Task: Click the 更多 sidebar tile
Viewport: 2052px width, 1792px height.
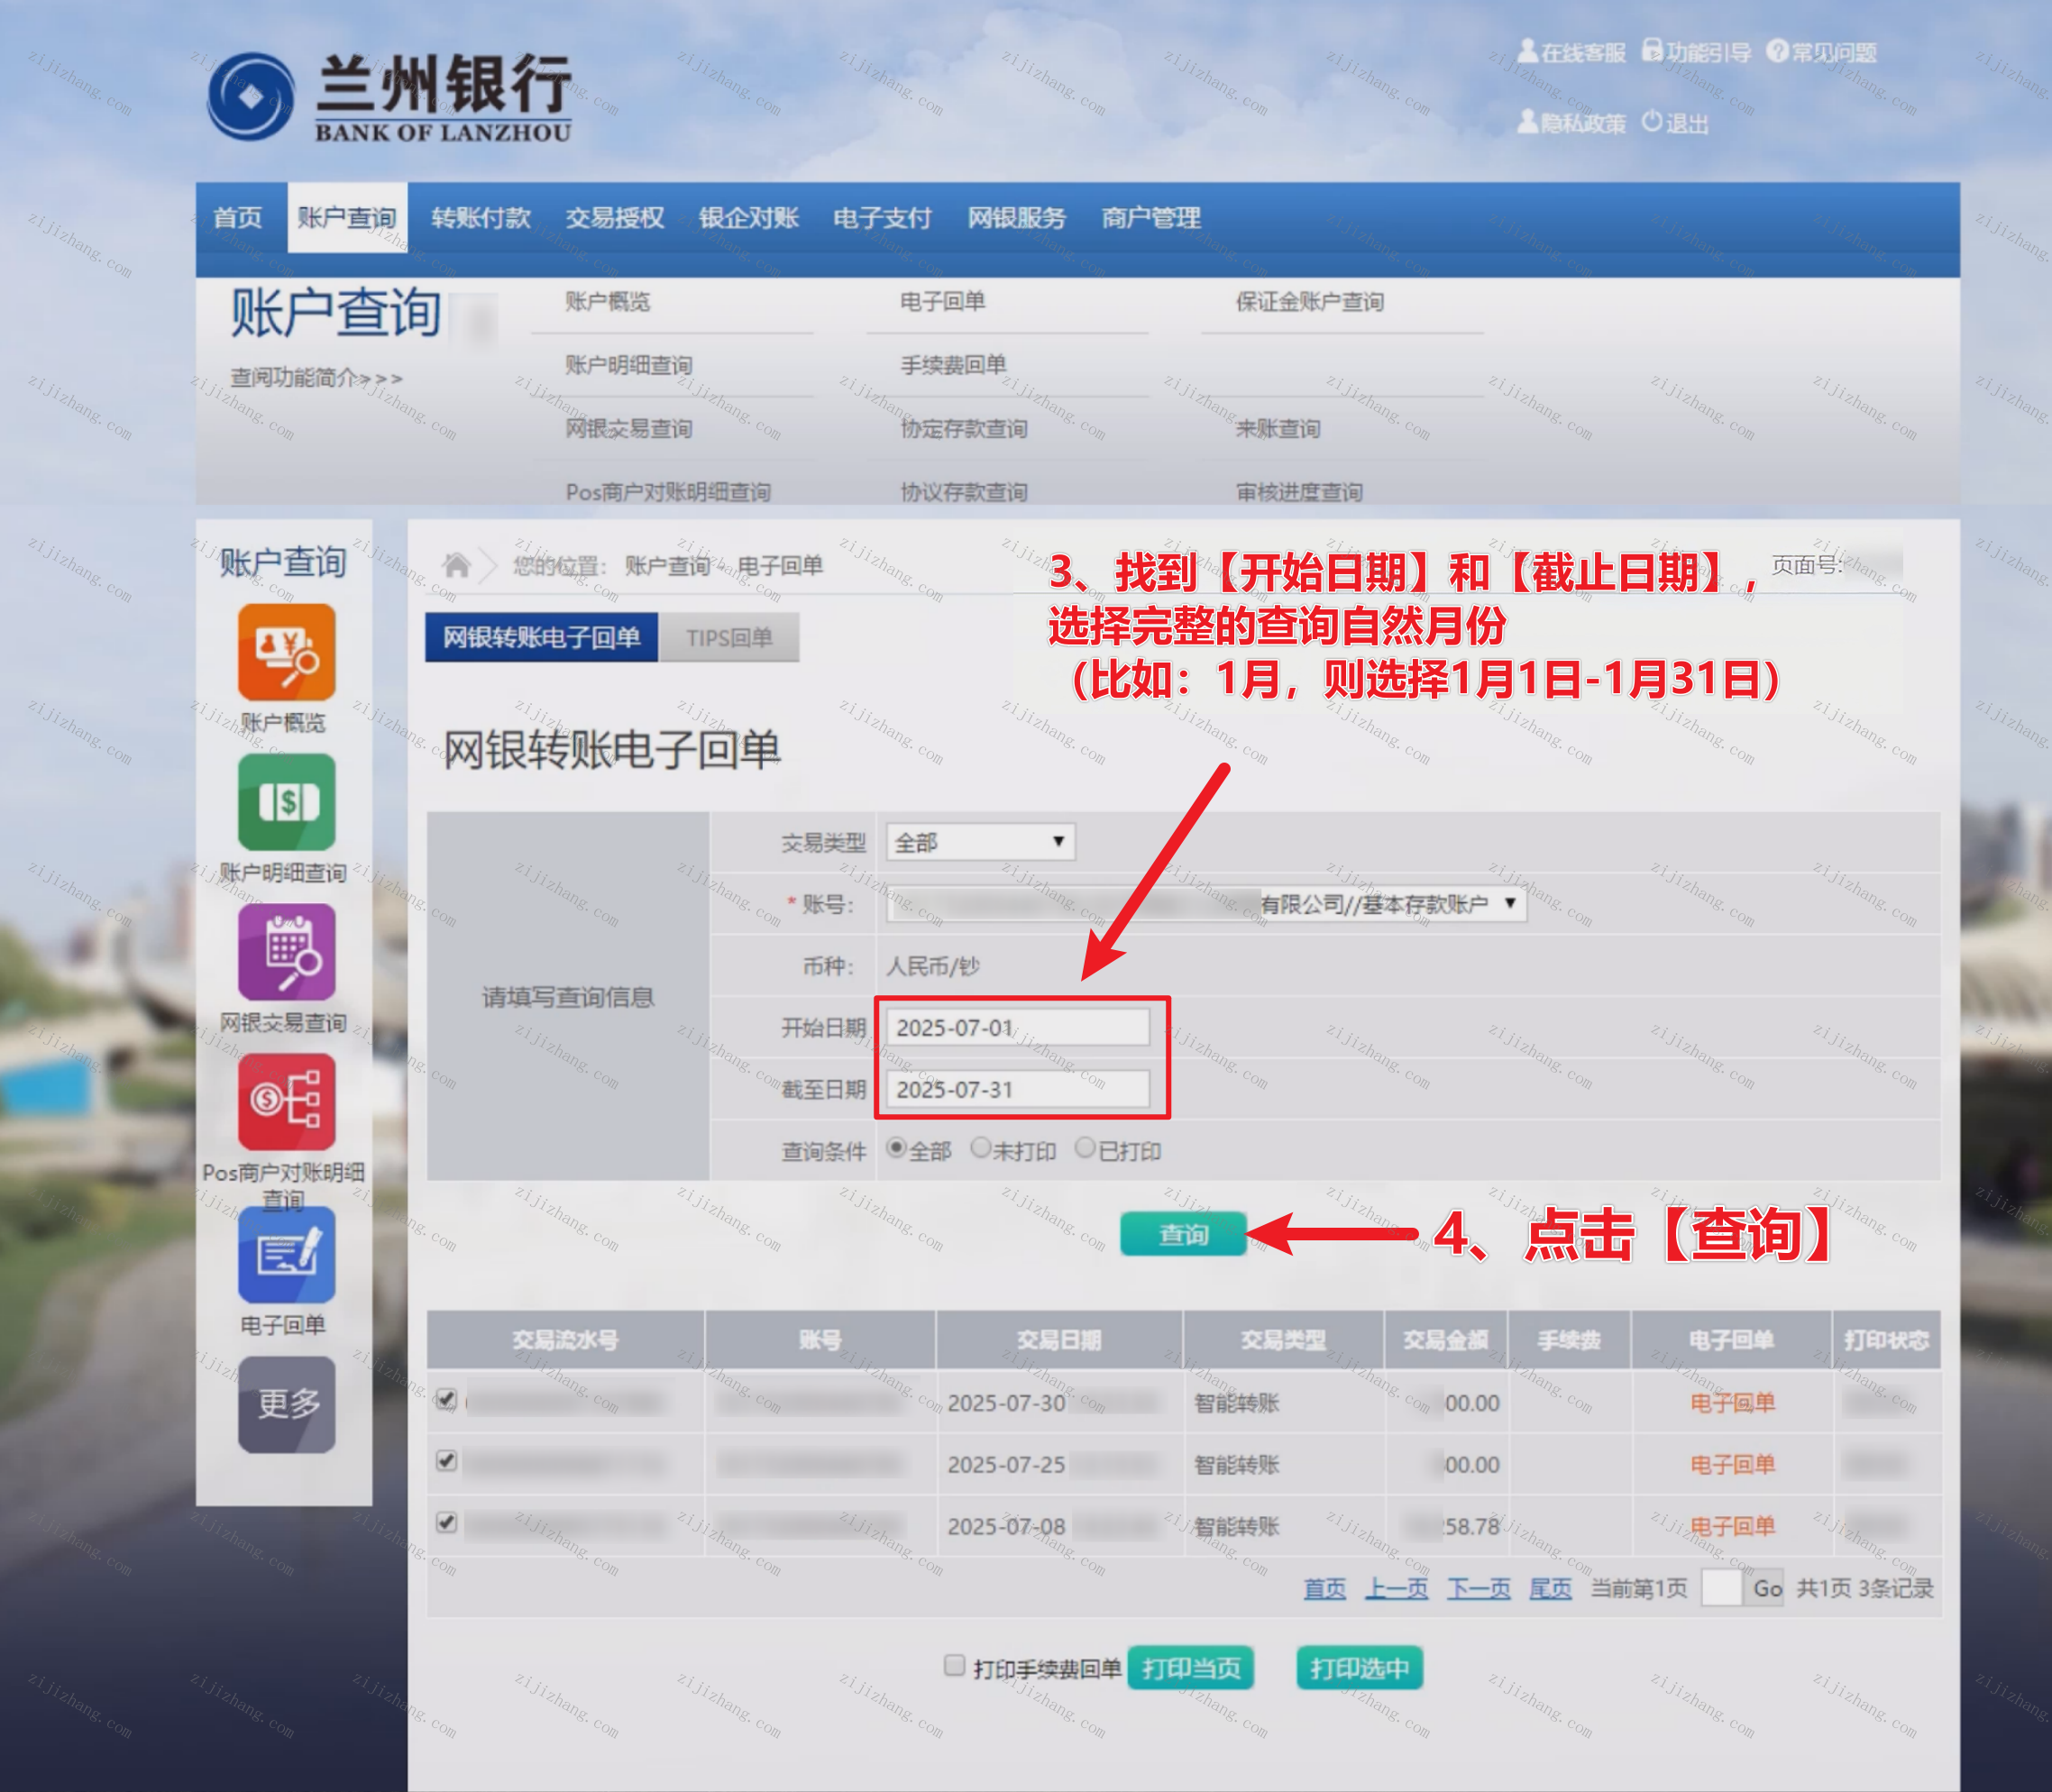Action: point(286,1404)
